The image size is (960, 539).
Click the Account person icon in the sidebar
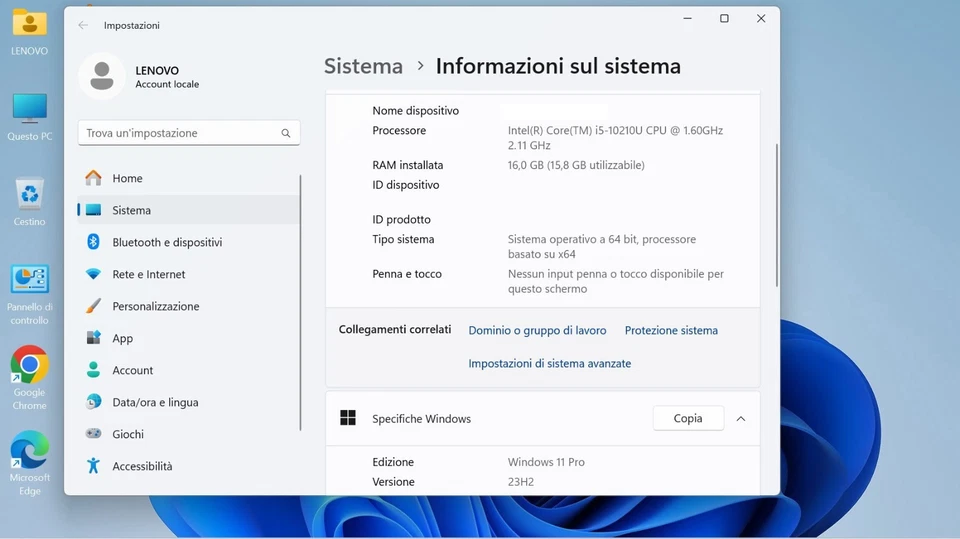coord(93,369)
